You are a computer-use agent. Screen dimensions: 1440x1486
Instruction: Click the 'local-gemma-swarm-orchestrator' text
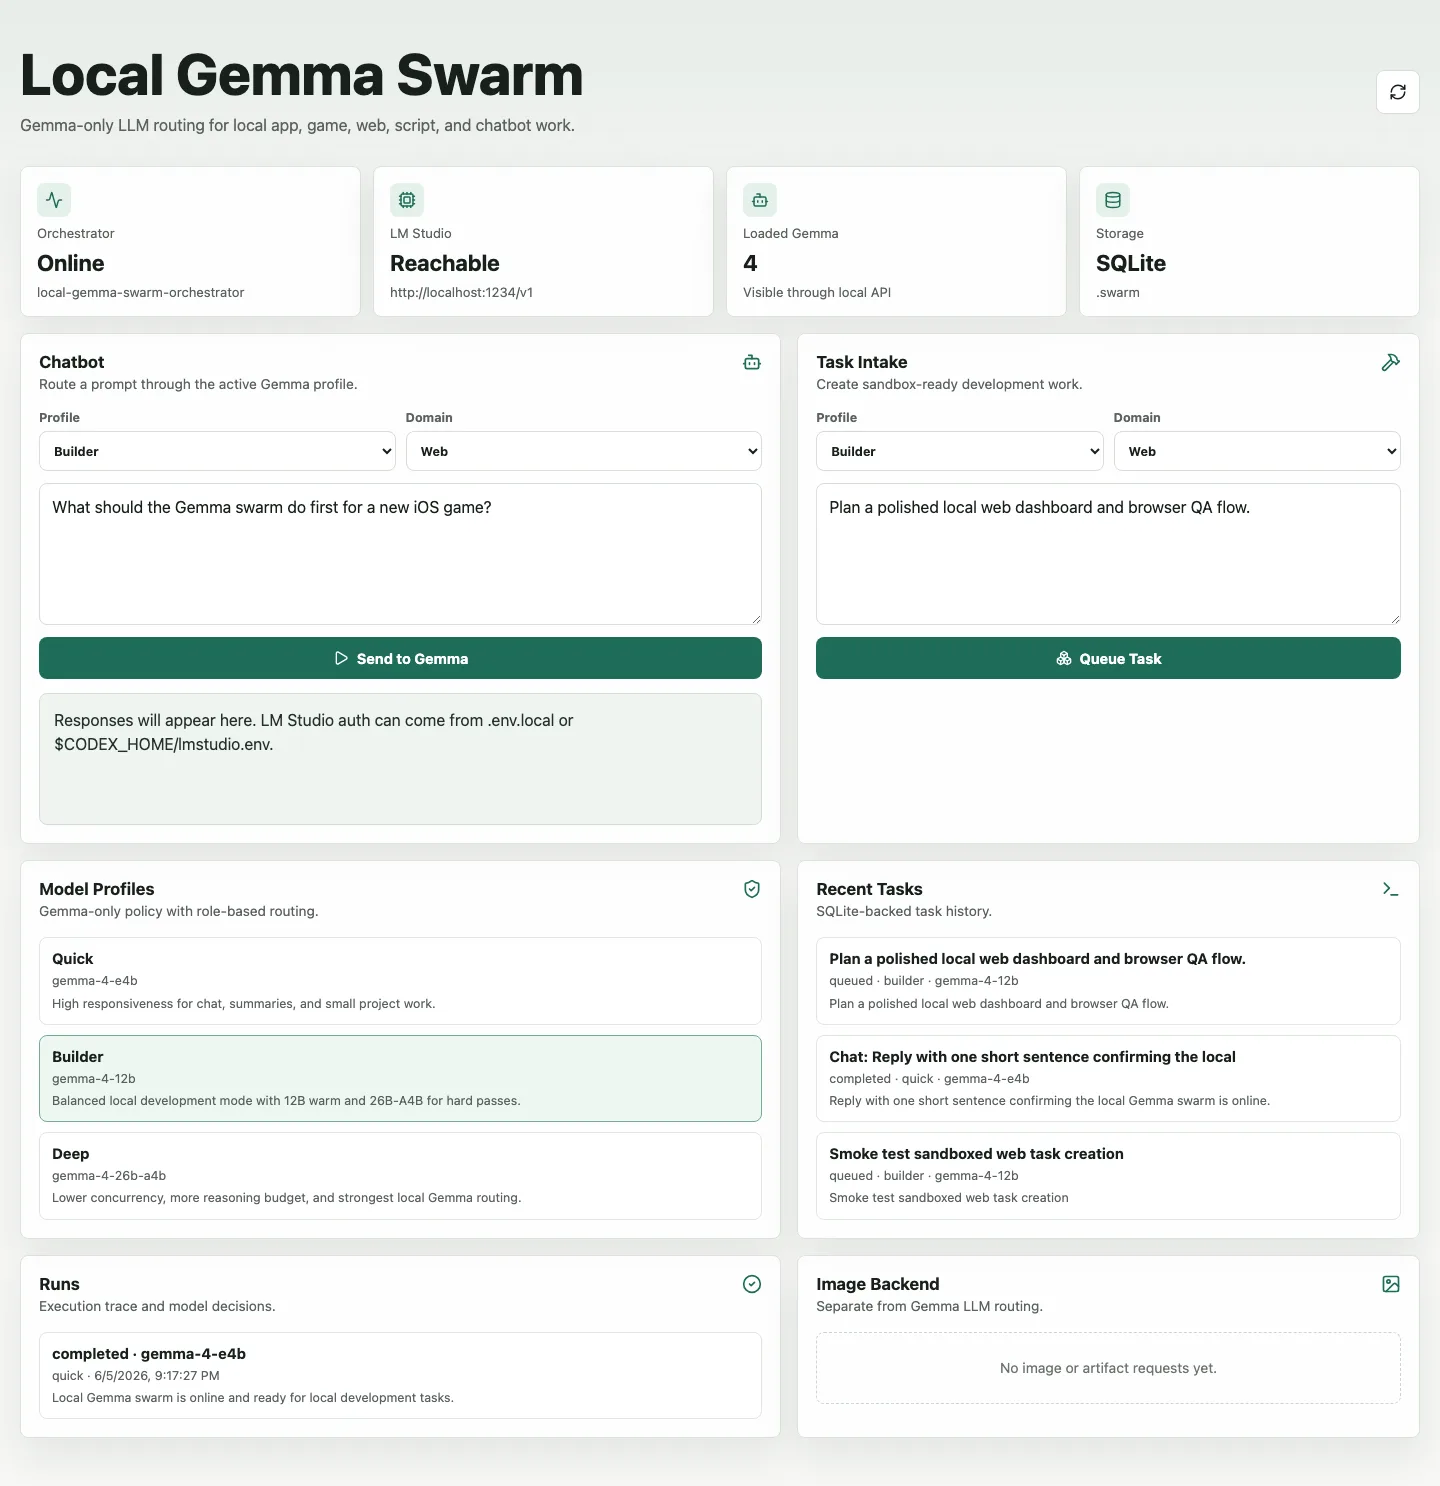141,293
